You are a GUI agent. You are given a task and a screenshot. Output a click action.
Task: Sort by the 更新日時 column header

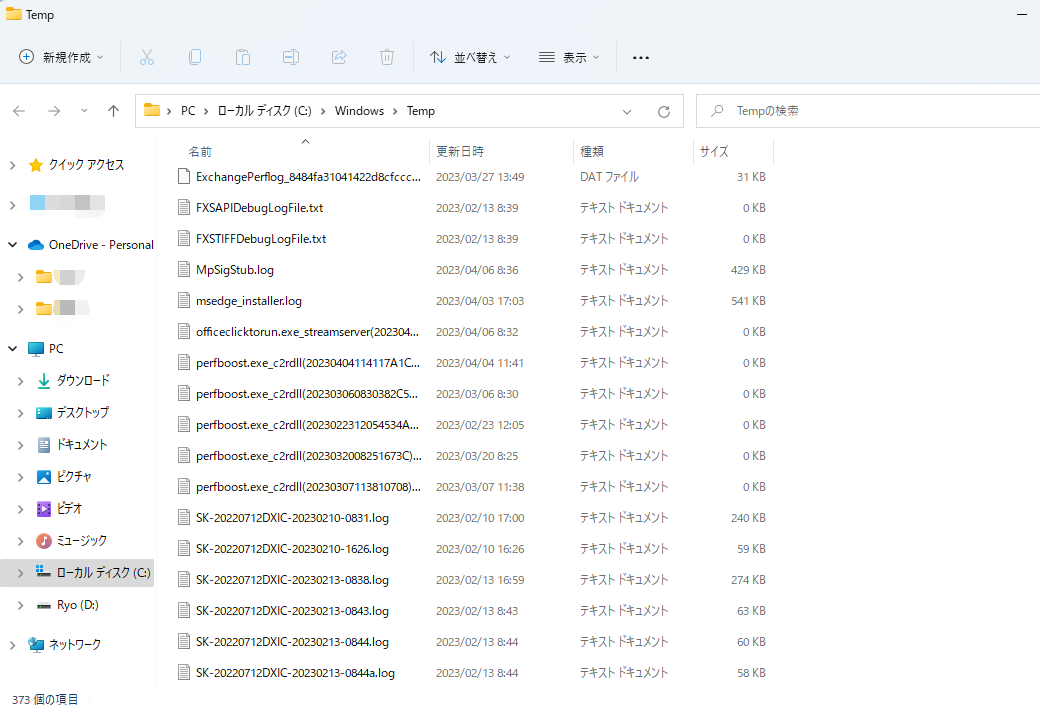[x=460, y=152]
